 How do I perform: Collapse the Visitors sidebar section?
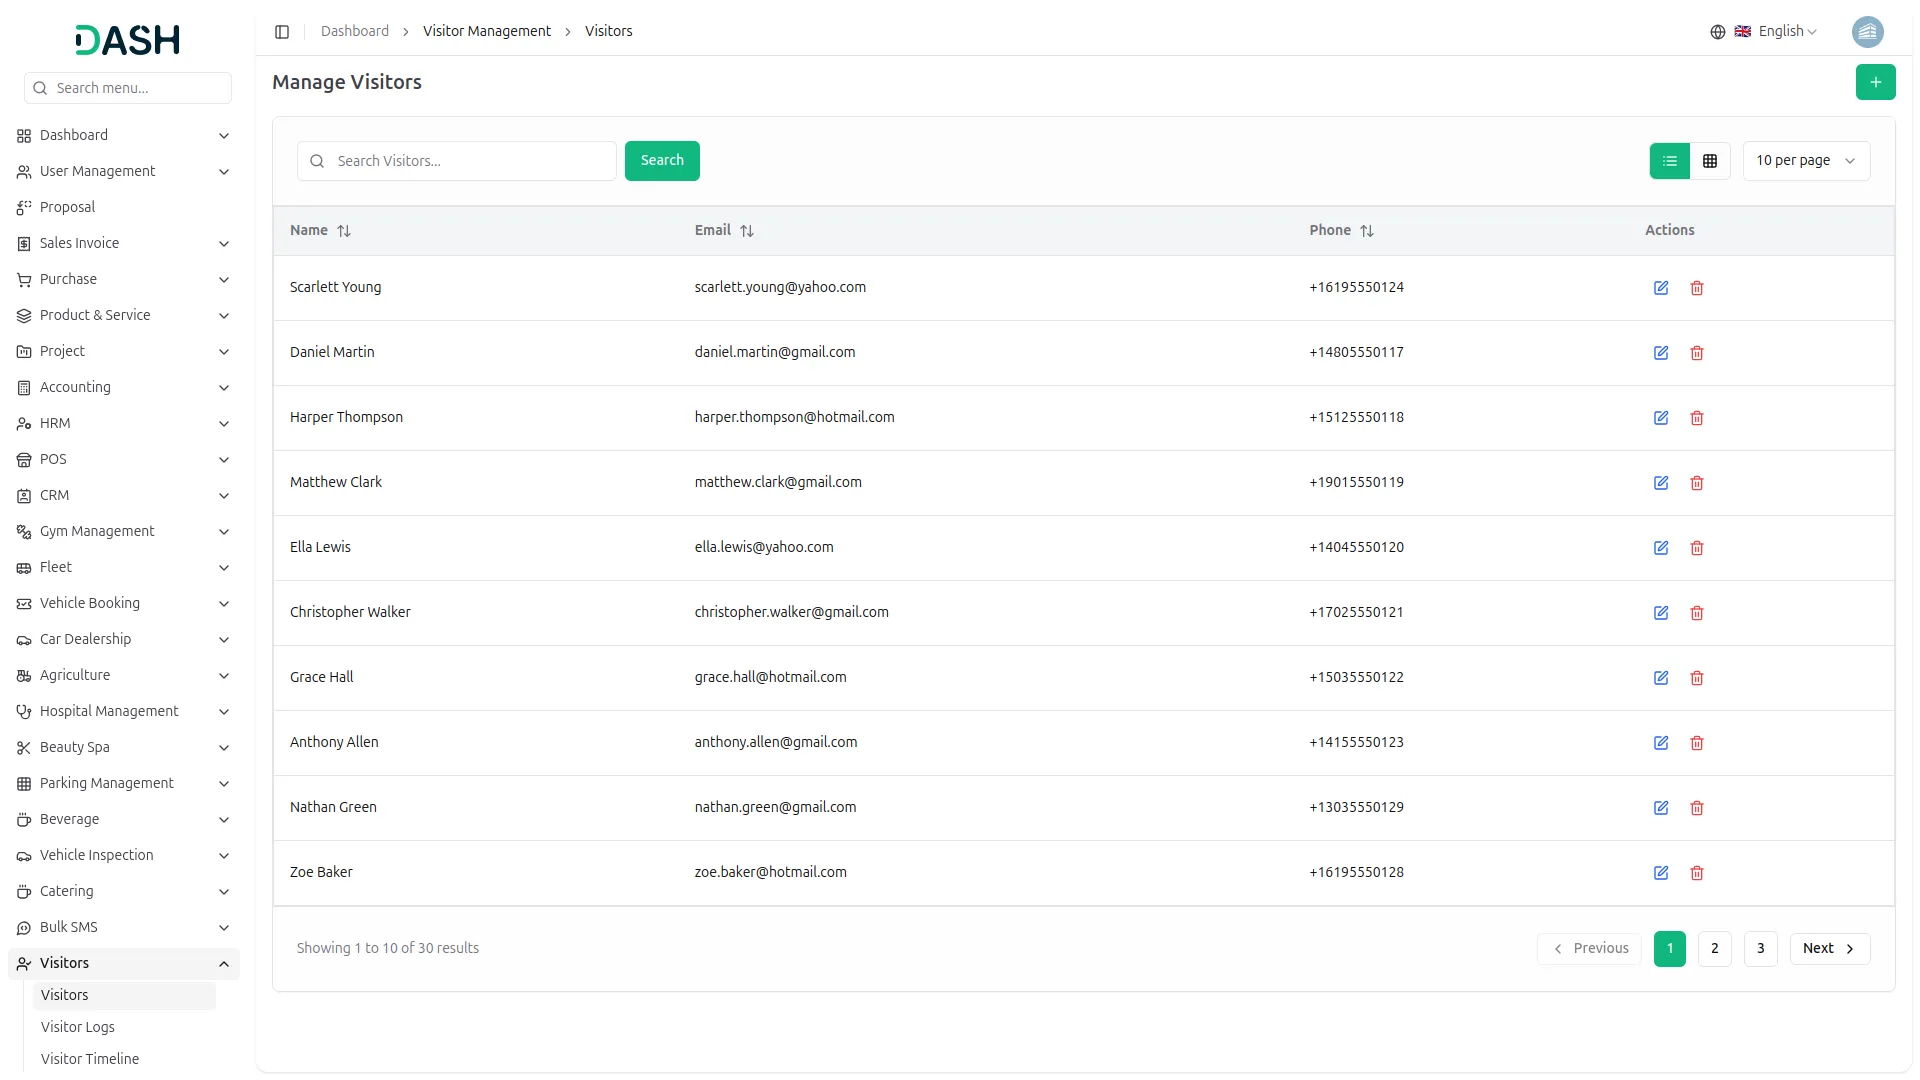(223, 964)
